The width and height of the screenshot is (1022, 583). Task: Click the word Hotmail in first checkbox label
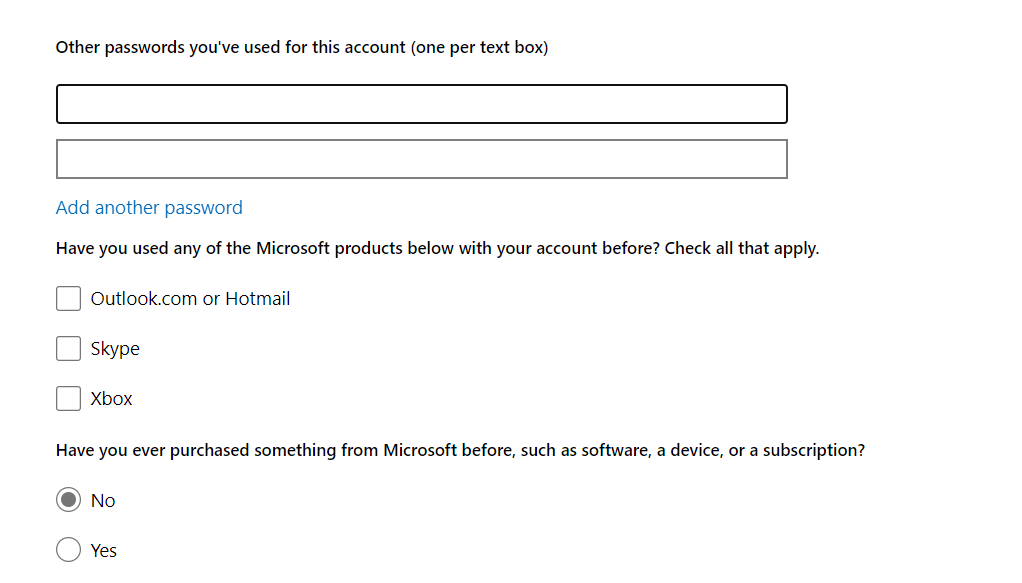[258, 298]
